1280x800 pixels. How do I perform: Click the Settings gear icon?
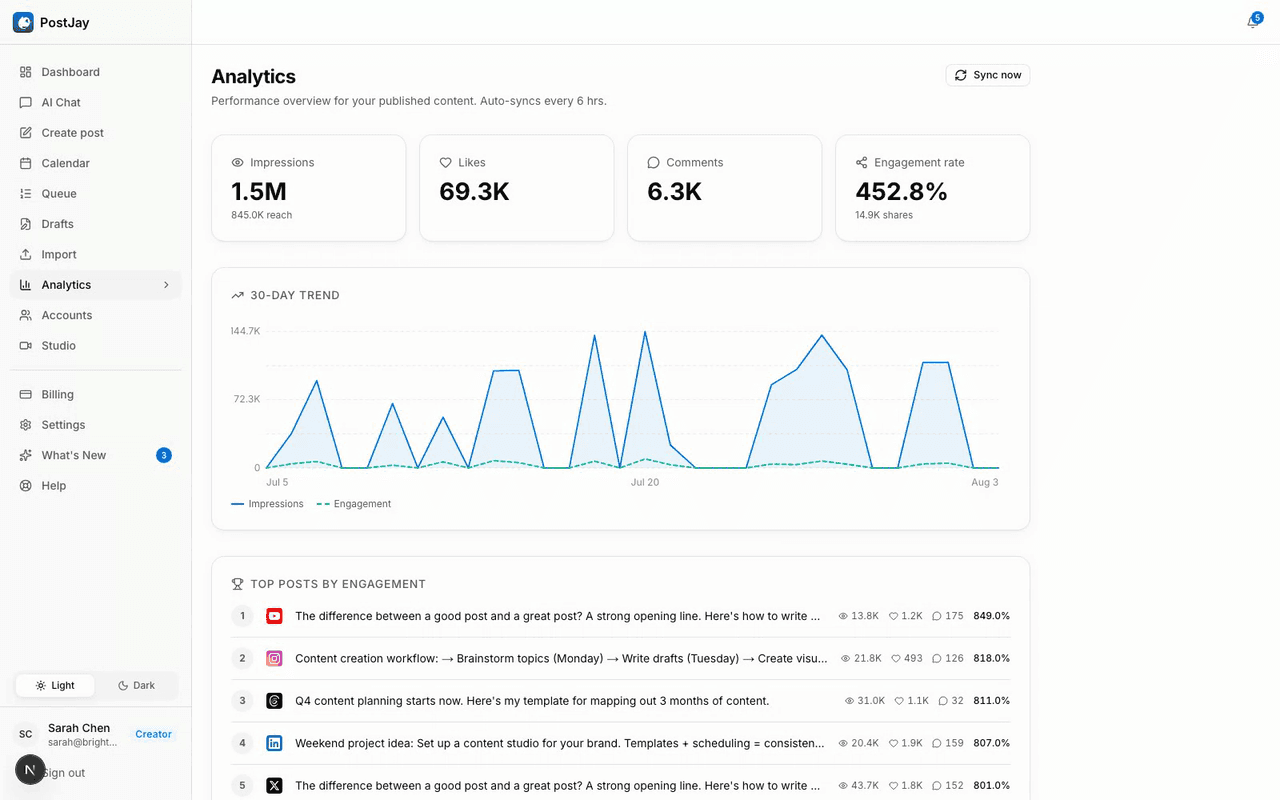(26, 425)
